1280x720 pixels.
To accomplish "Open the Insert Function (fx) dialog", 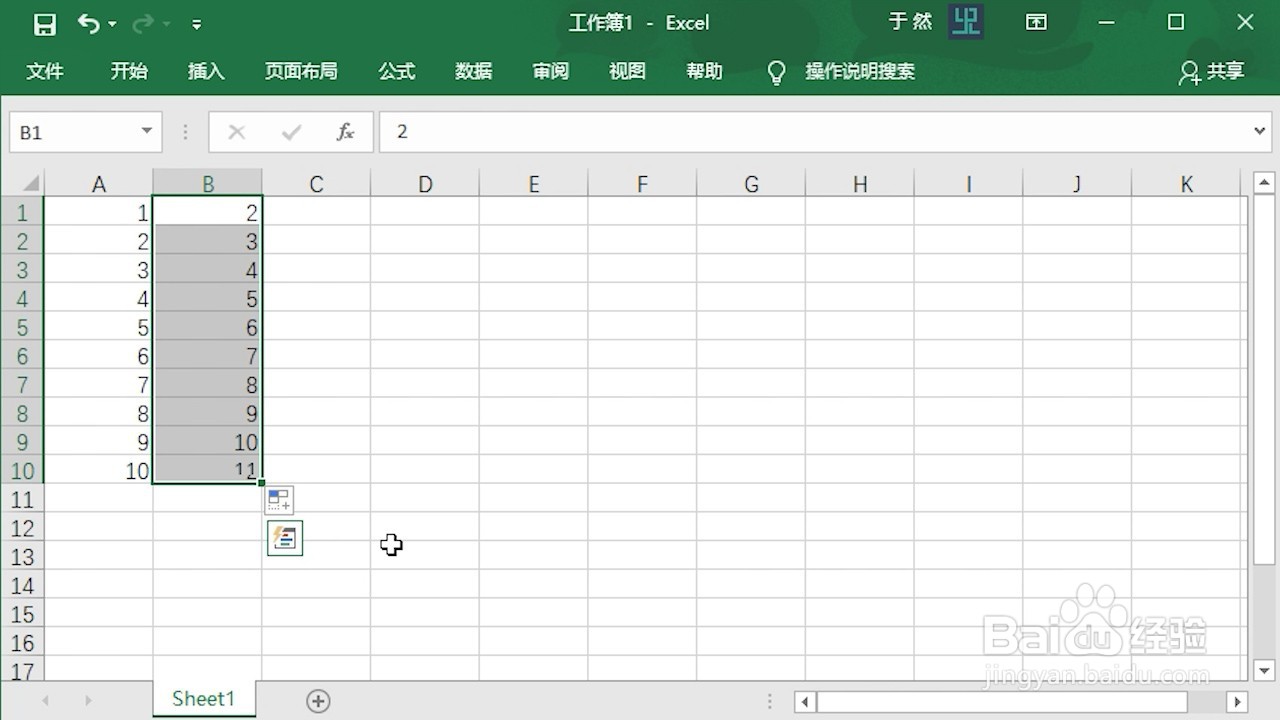I will (345, 131).
